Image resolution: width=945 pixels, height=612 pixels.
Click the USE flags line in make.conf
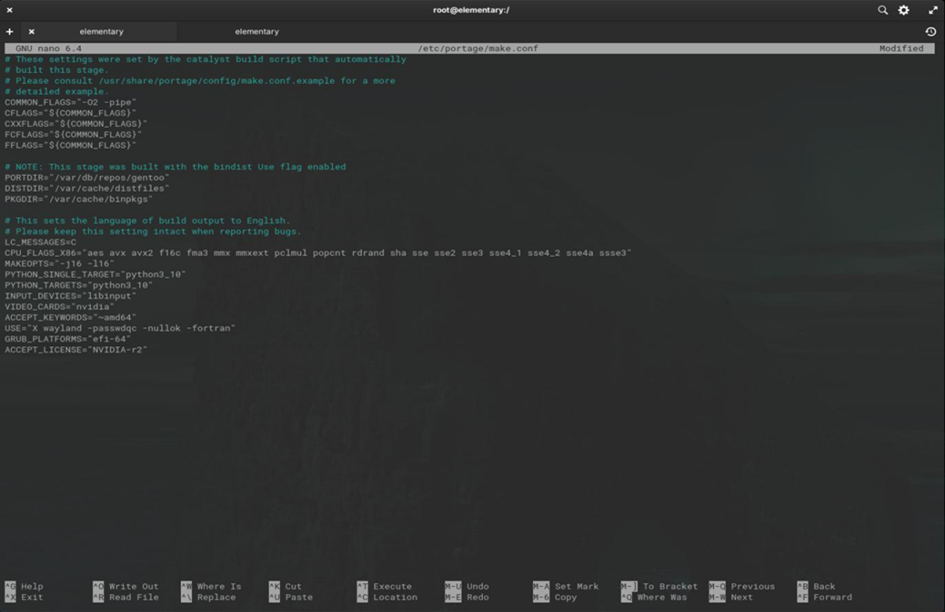click(120, 328)
